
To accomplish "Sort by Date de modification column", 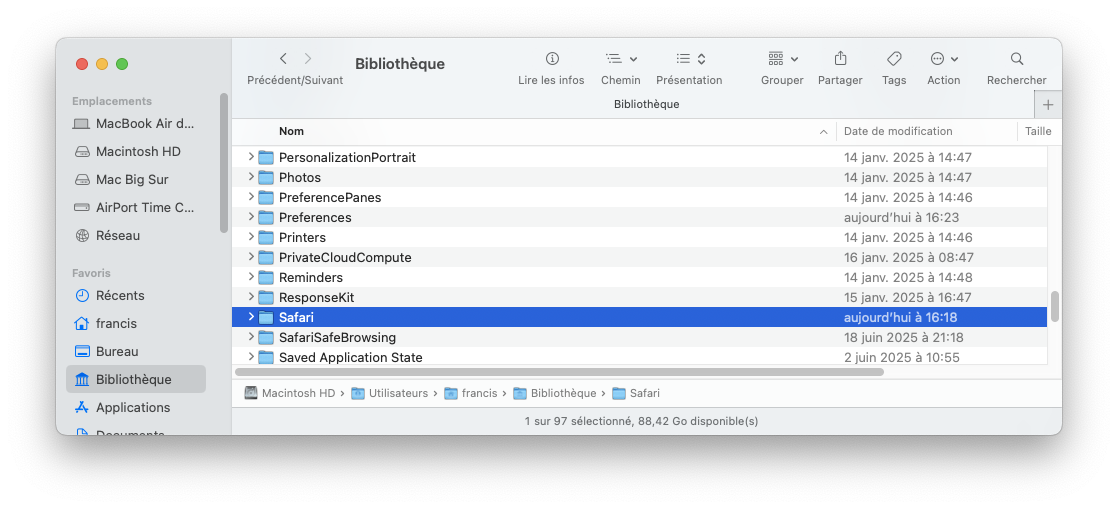I will 898,131.
